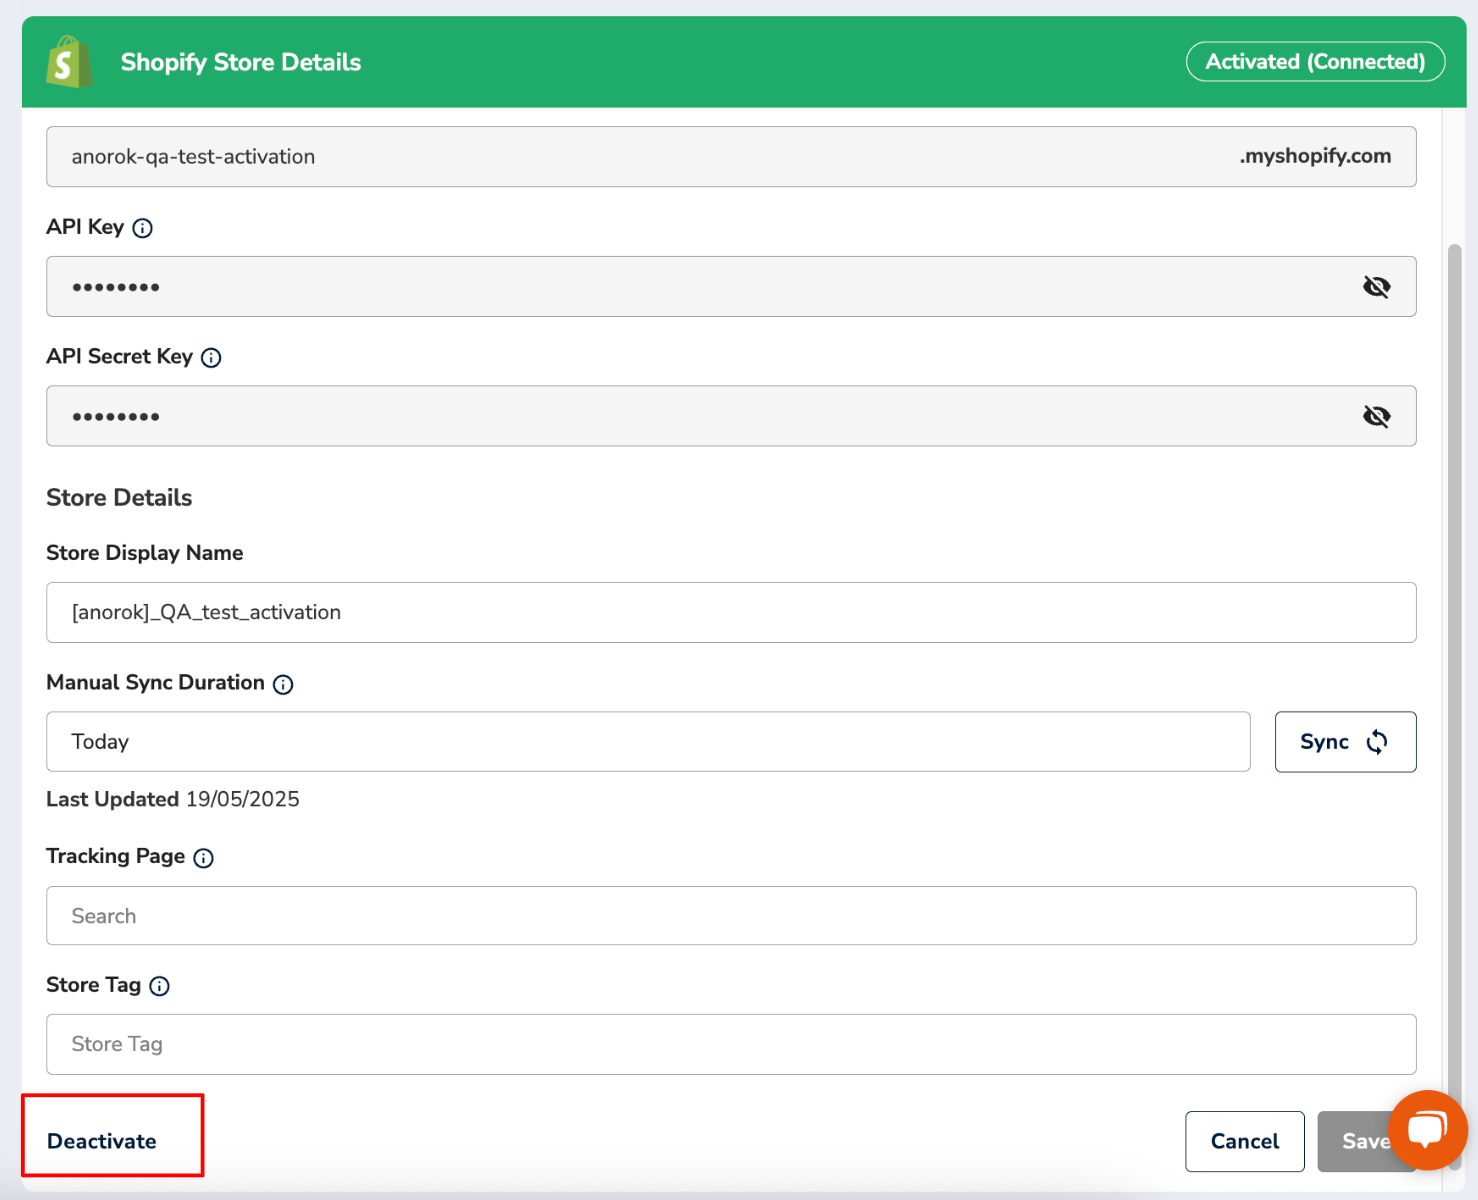The width and height of the screenshot is (1478, 1200).
Task: Focus the Tracking Page search field
Action: [731, 916]
